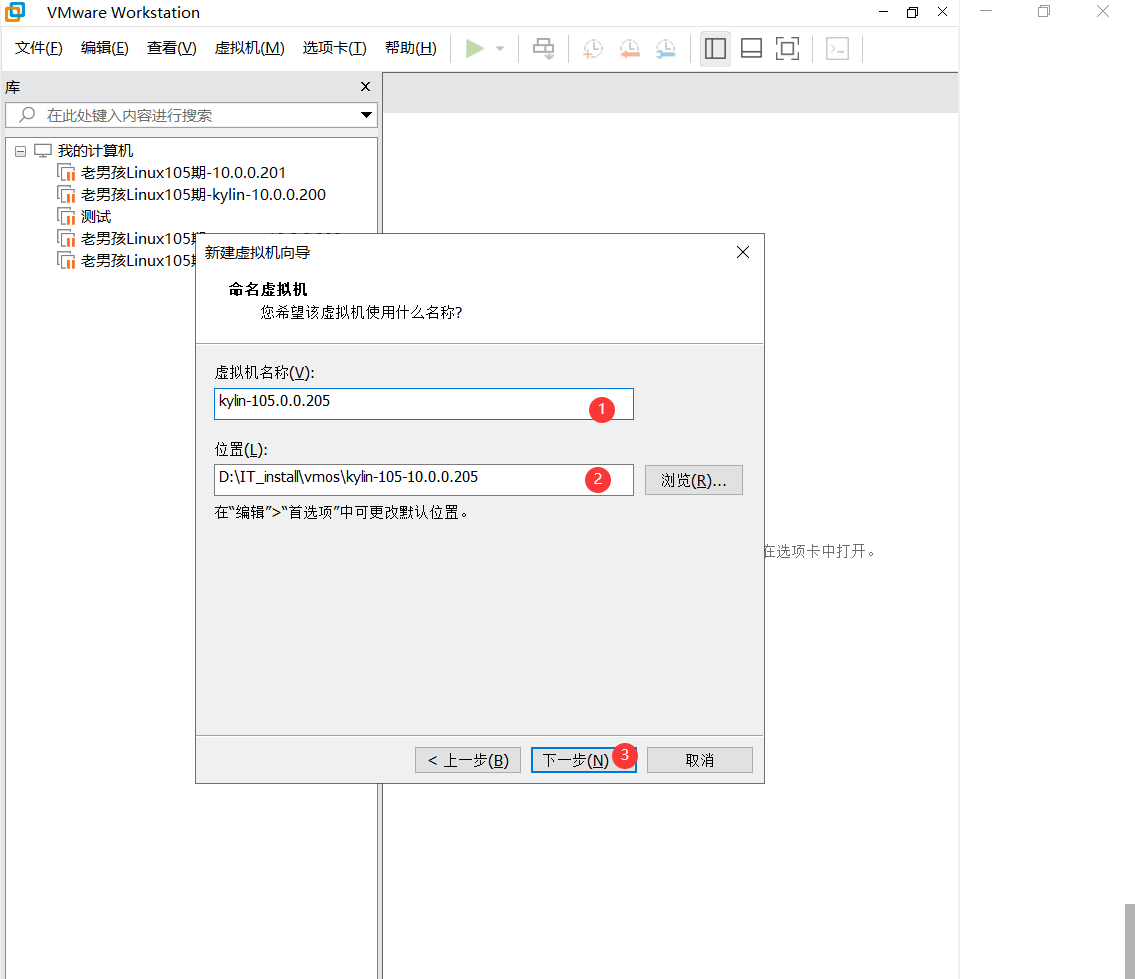Click the 位置 path input field

[x=423, y=480]
